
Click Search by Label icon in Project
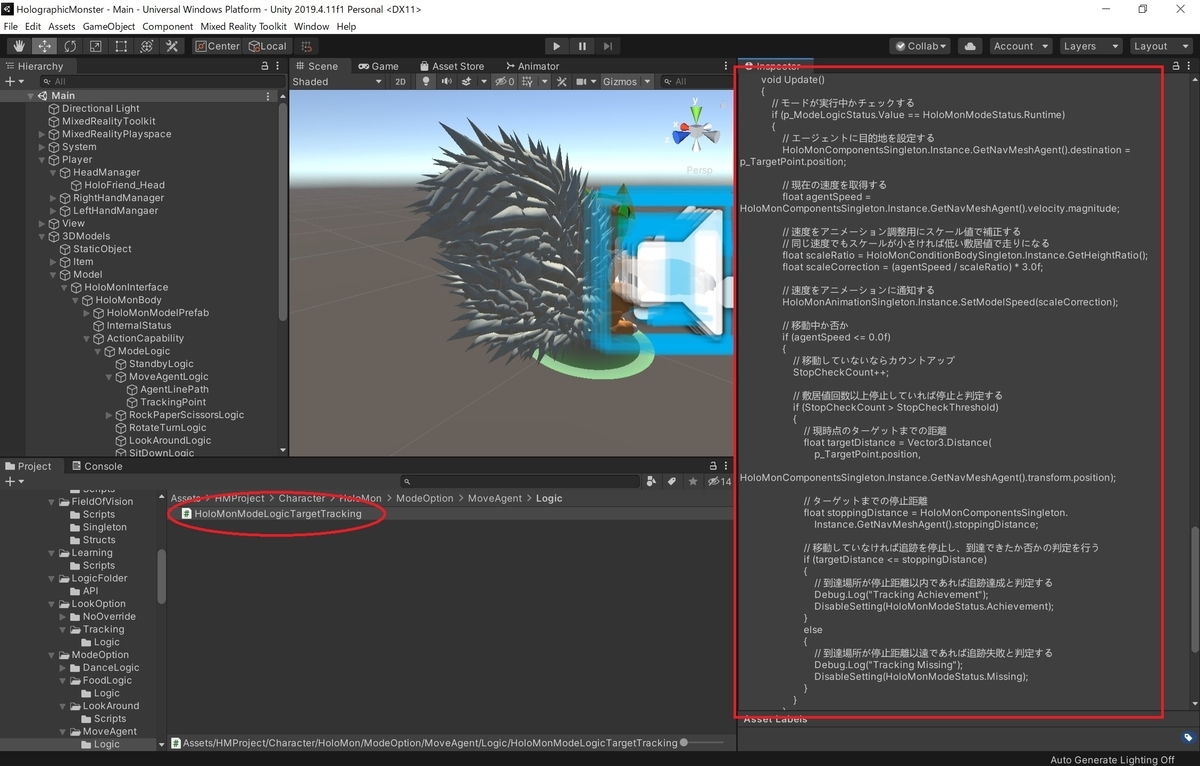[672, 482]
